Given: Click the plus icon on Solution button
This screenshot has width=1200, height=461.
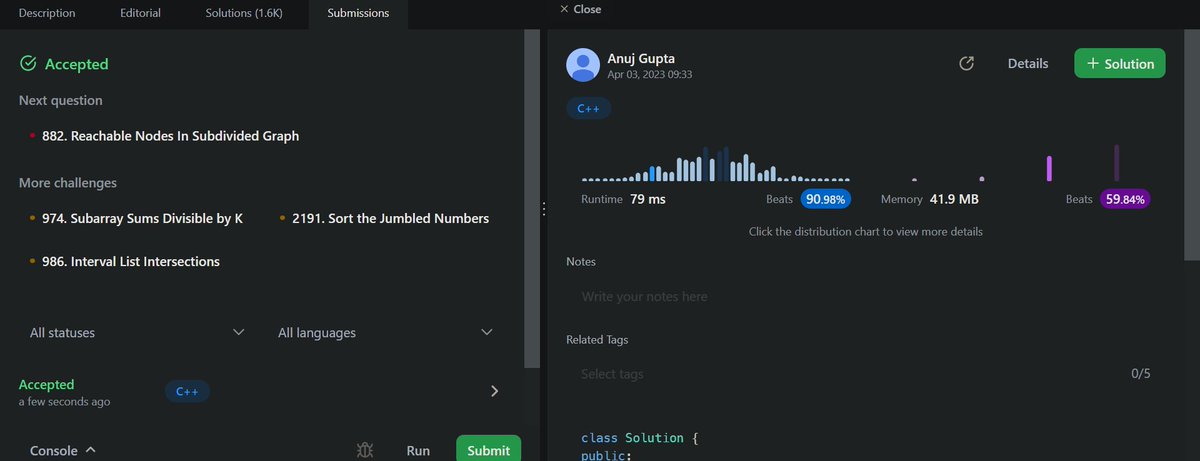Looking at the screenshot, I should click(x=1093, y=63).
